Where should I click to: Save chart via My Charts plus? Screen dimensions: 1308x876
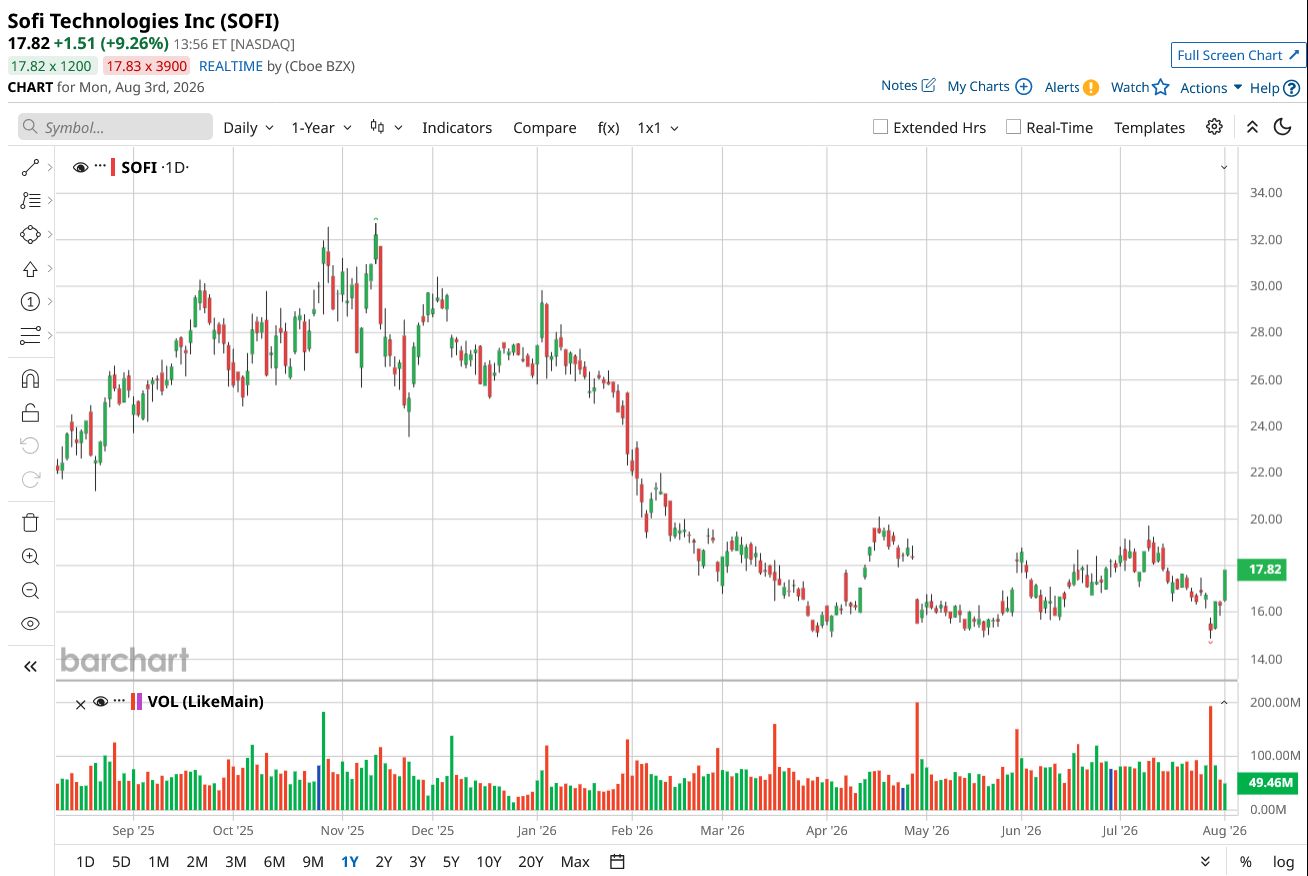click(1024, 86)
